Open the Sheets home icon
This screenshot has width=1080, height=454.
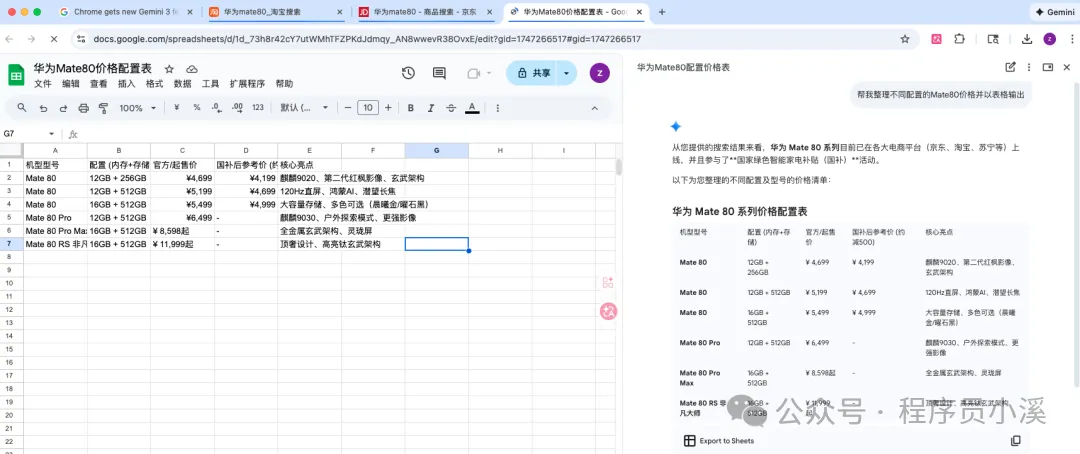tap(16, 74)
